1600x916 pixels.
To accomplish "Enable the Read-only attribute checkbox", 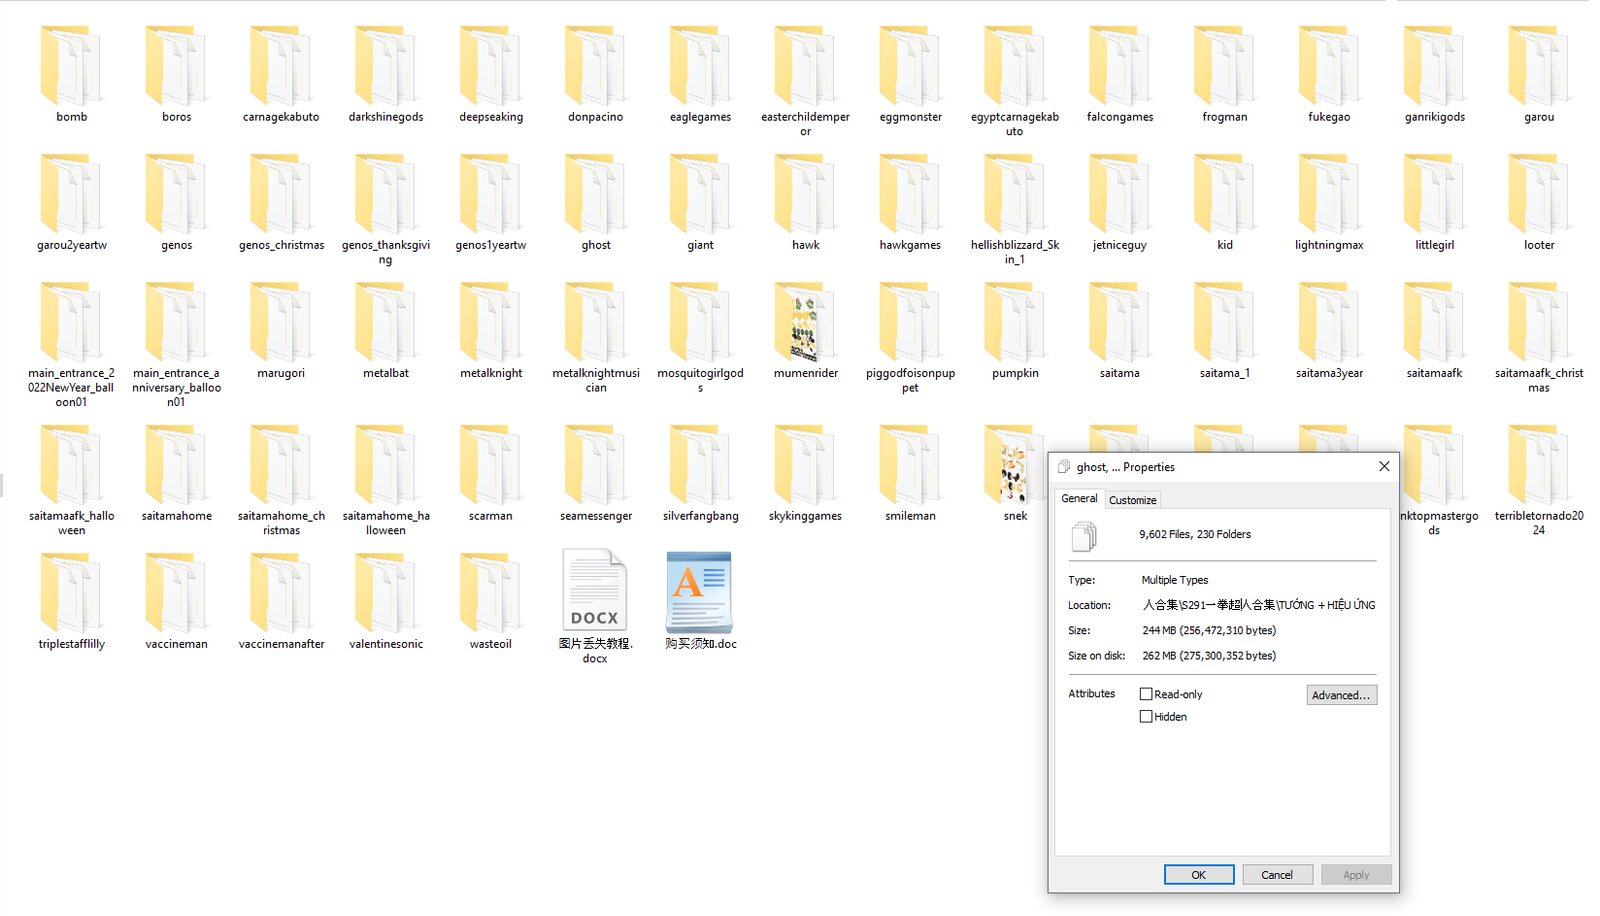I will [x=1146, y=694].
